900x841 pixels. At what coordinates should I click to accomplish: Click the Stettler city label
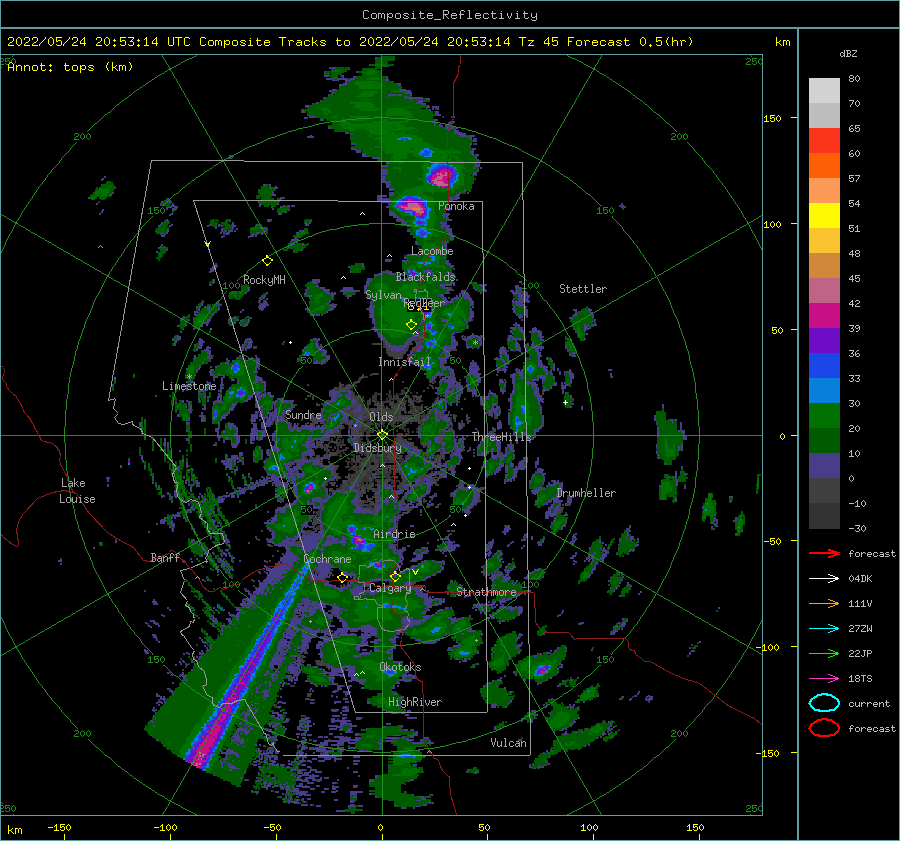583,289
